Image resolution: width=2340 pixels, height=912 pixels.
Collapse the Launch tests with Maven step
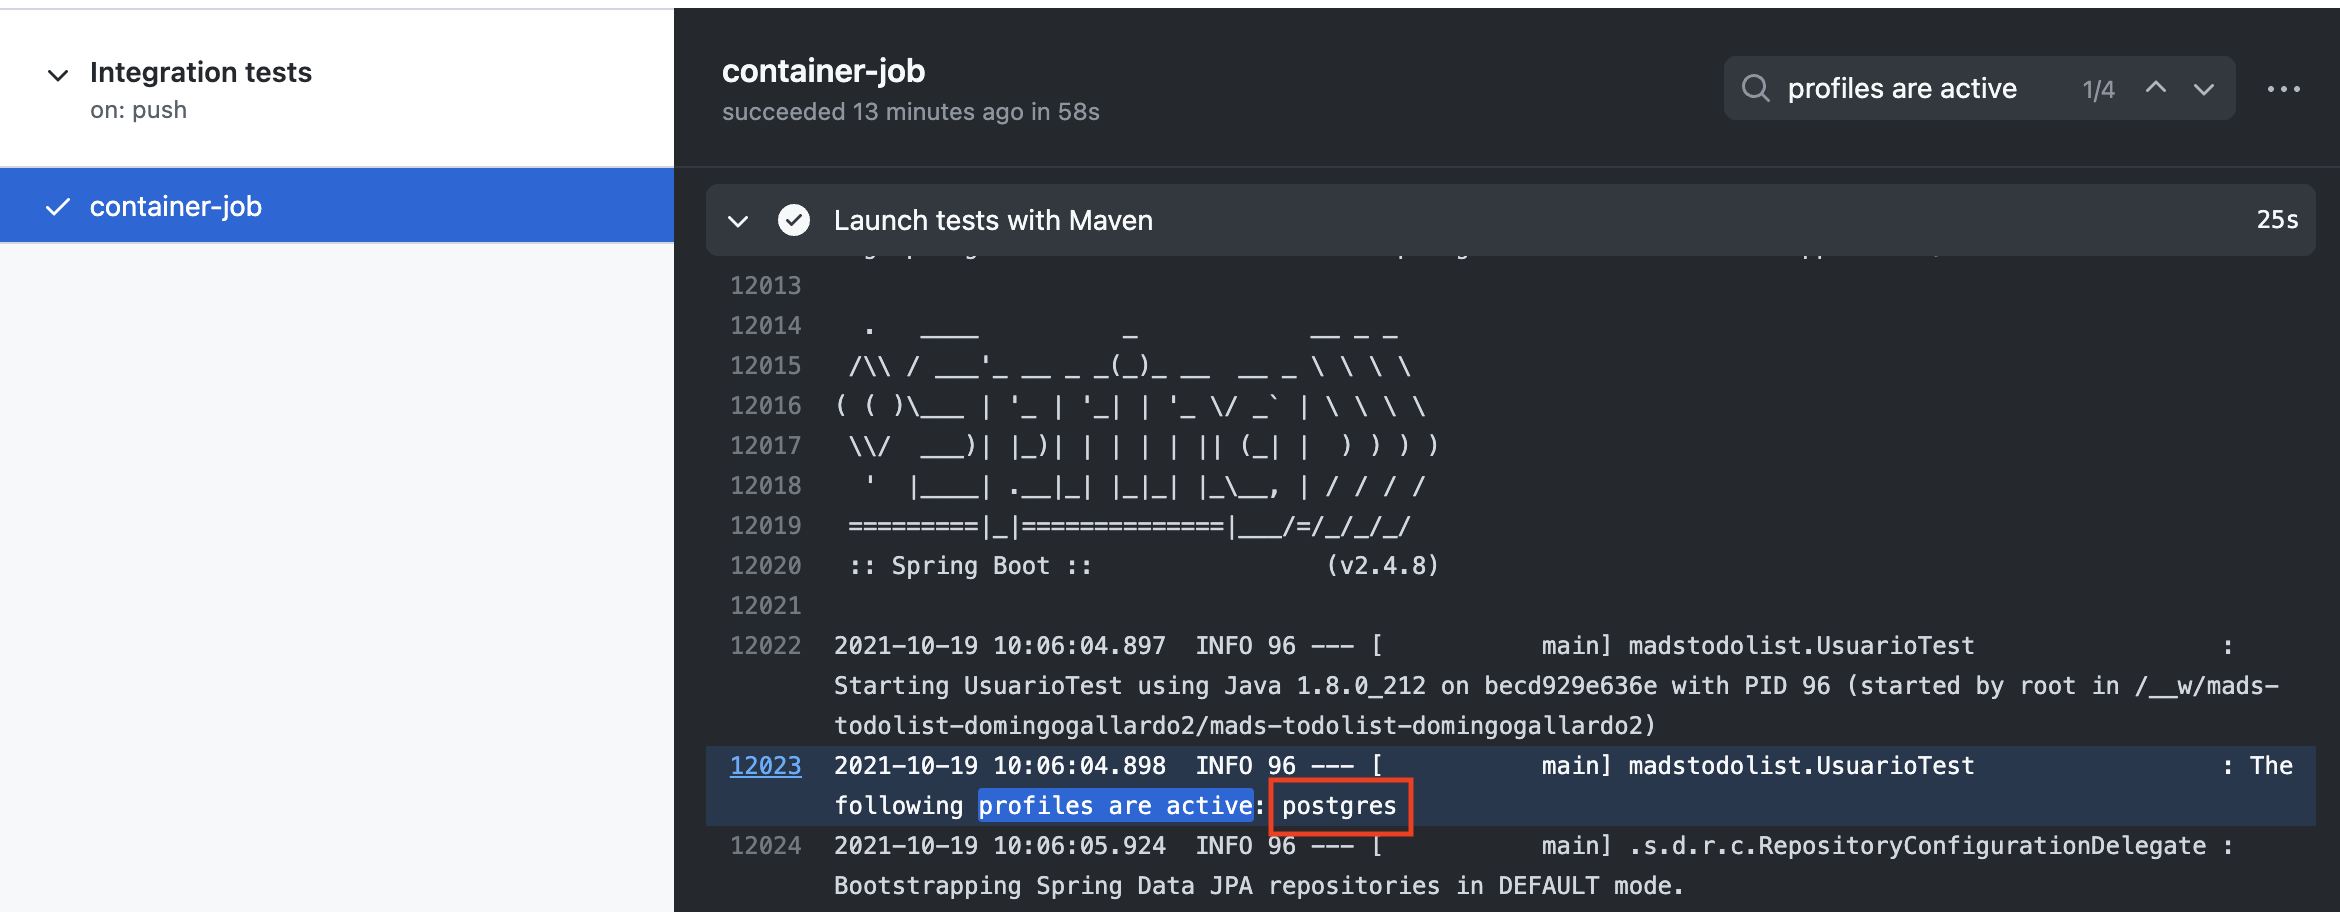pyautogui.click(x=738, y=221)
